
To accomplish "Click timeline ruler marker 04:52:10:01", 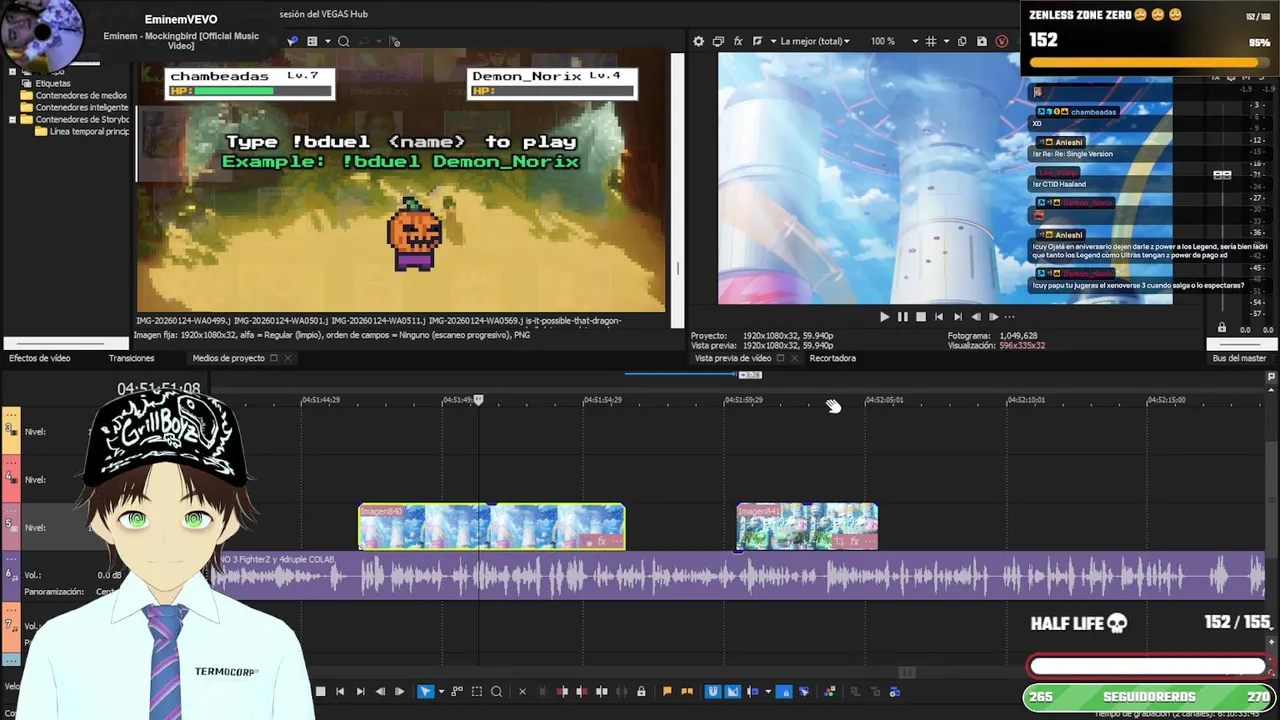I will (x=1026, y=400).
